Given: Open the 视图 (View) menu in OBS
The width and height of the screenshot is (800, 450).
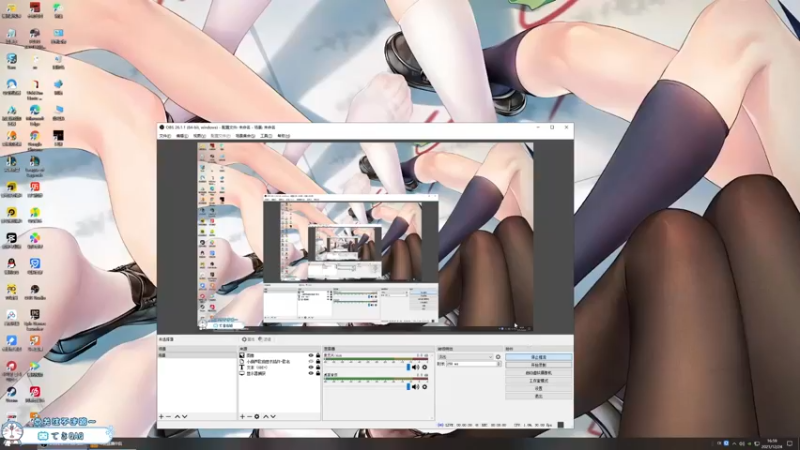Looking at the screenshot, I should coord(199,136).
